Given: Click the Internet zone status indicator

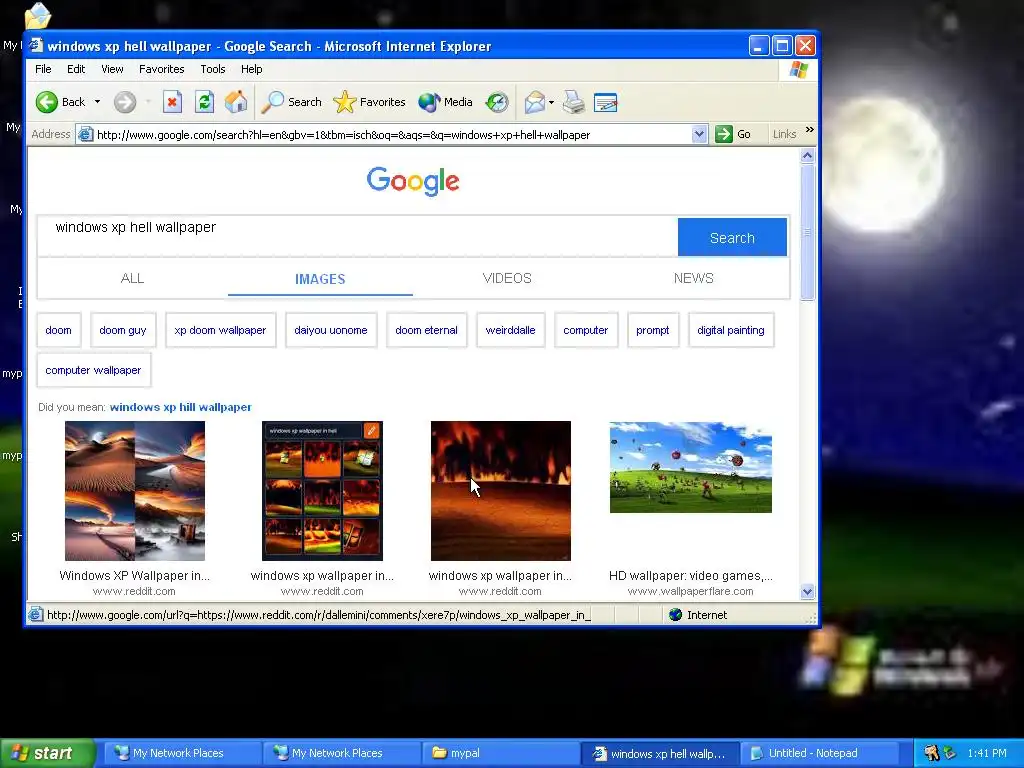Looking at the screenshot, I should (x=698, y=615).
